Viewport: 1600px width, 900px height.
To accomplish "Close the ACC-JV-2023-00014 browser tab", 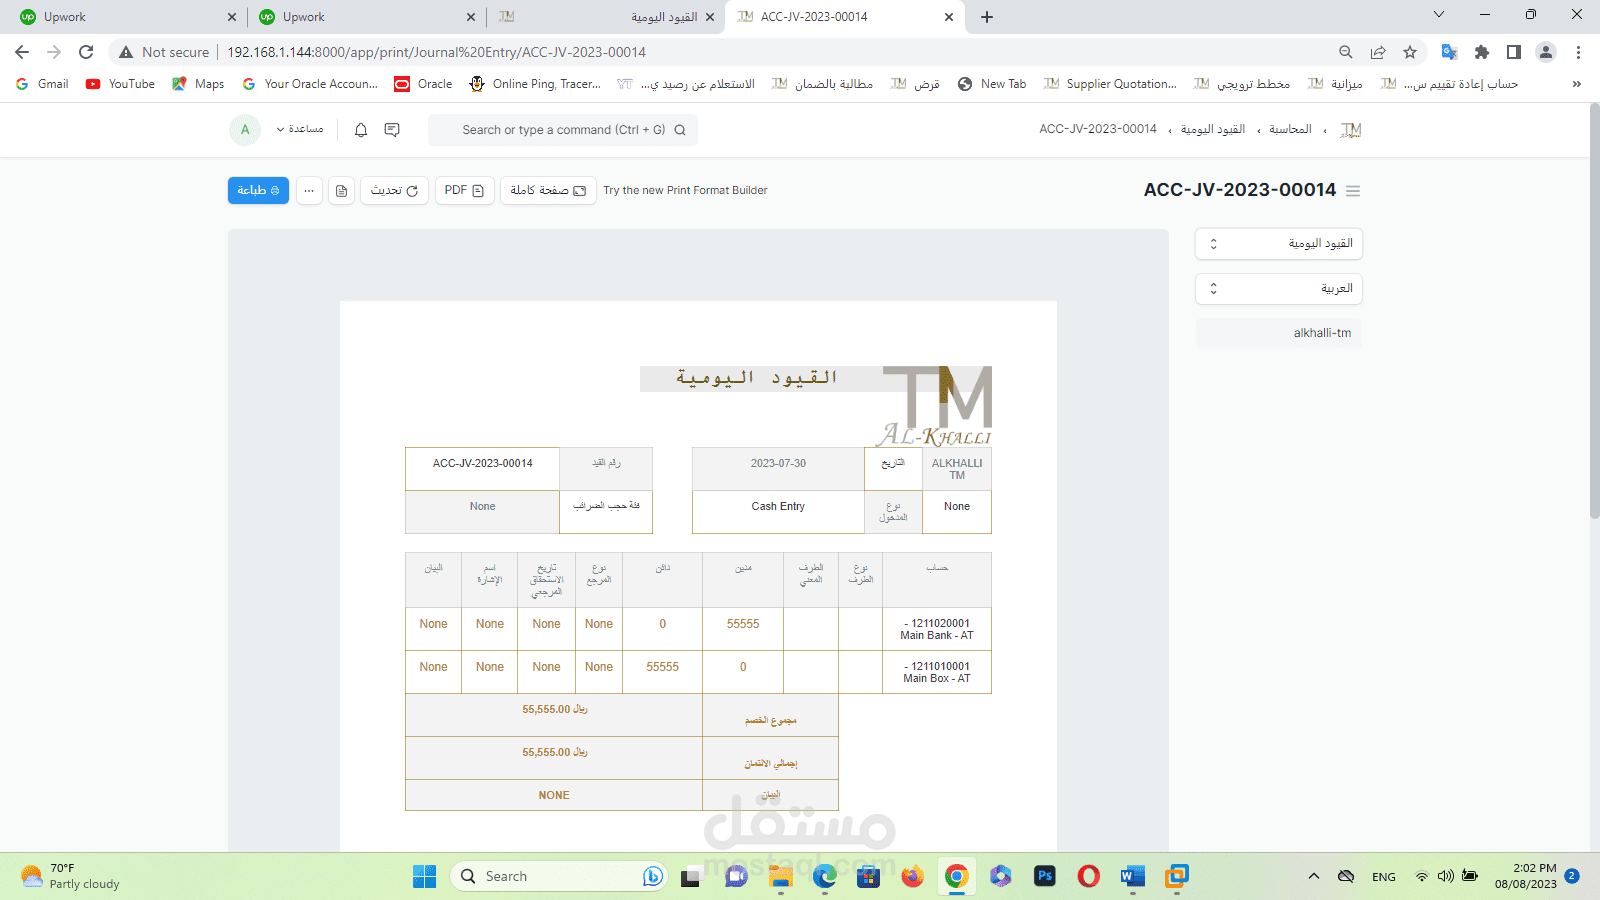I will tap(949, 17).
